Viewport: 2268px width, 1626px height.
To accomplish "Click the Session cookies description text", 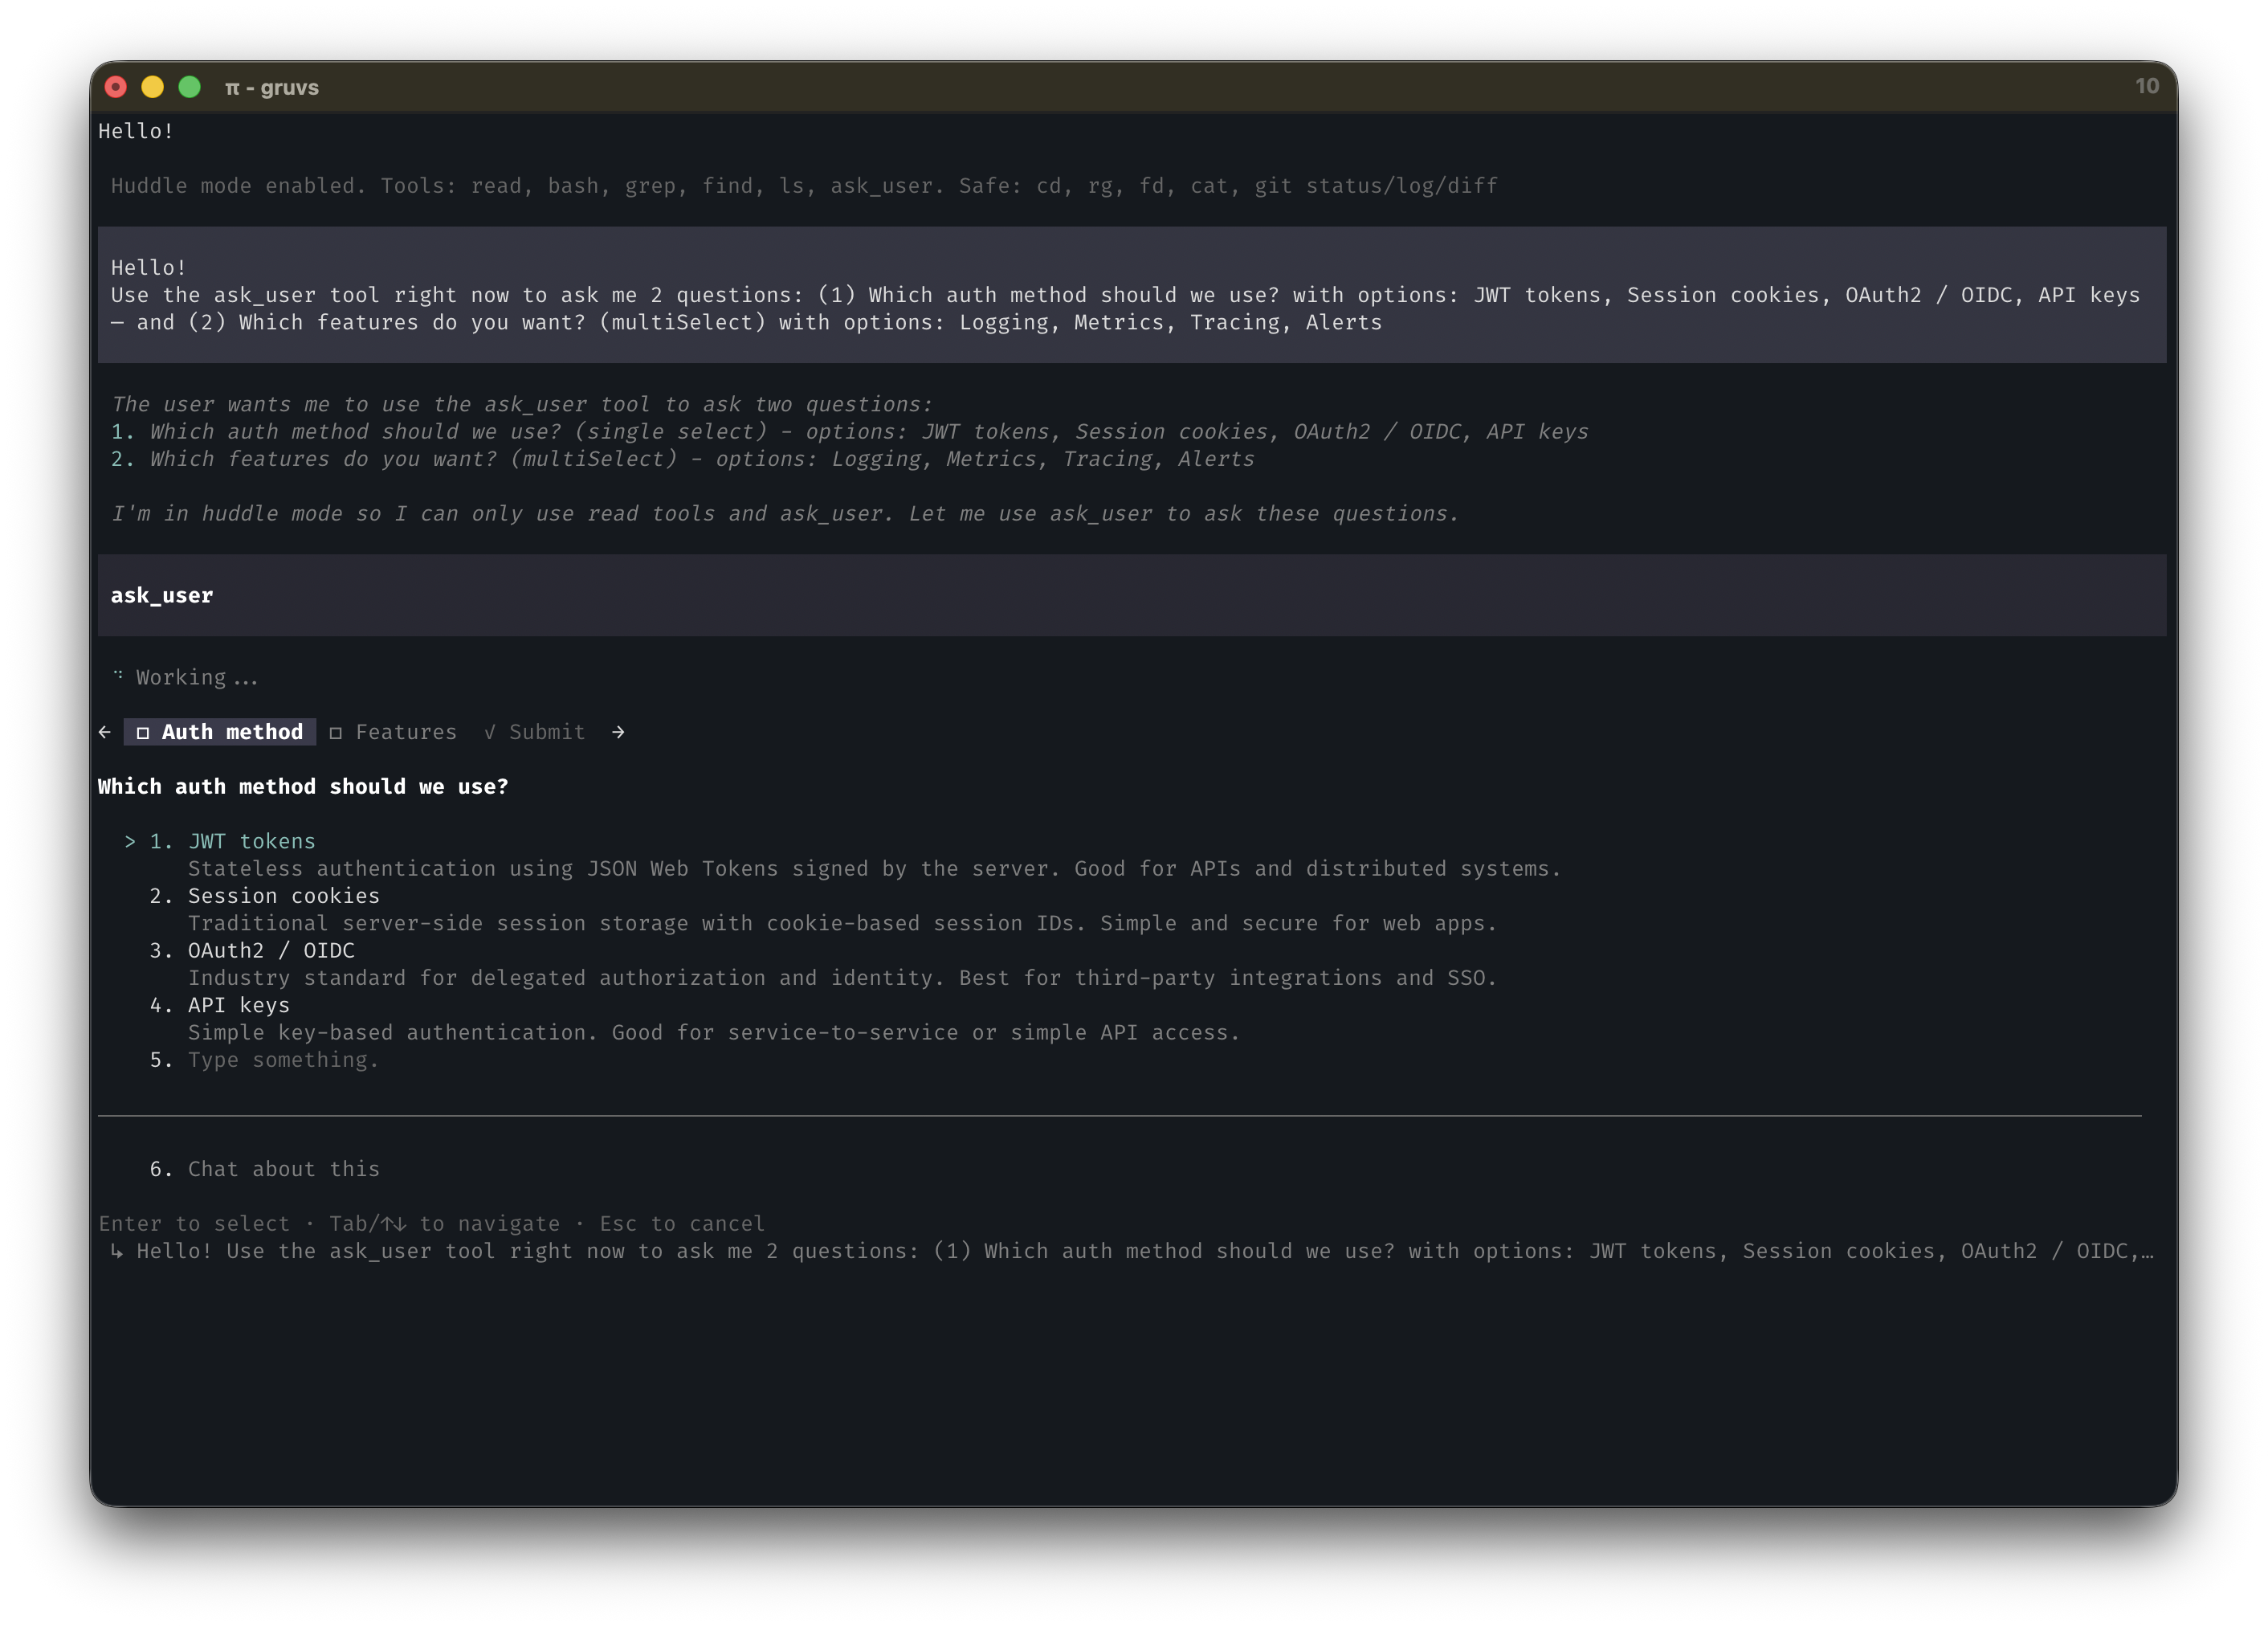I will (x=842, y=923).
